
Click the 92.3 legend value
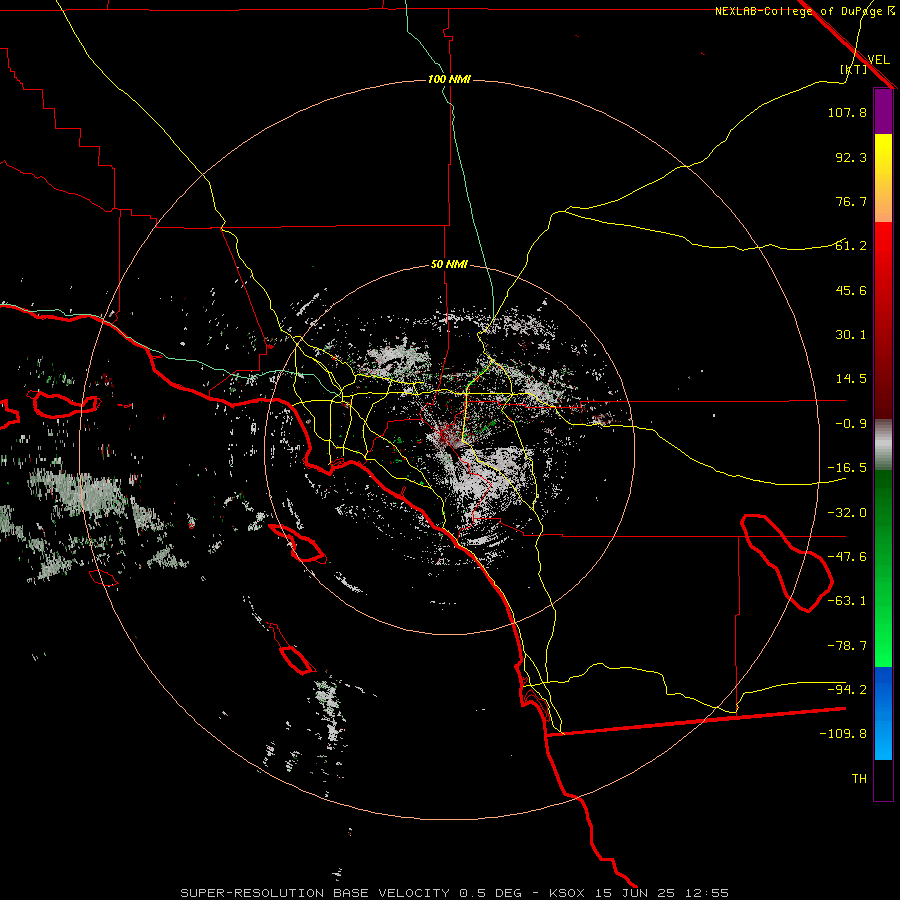tap(851, 157)
